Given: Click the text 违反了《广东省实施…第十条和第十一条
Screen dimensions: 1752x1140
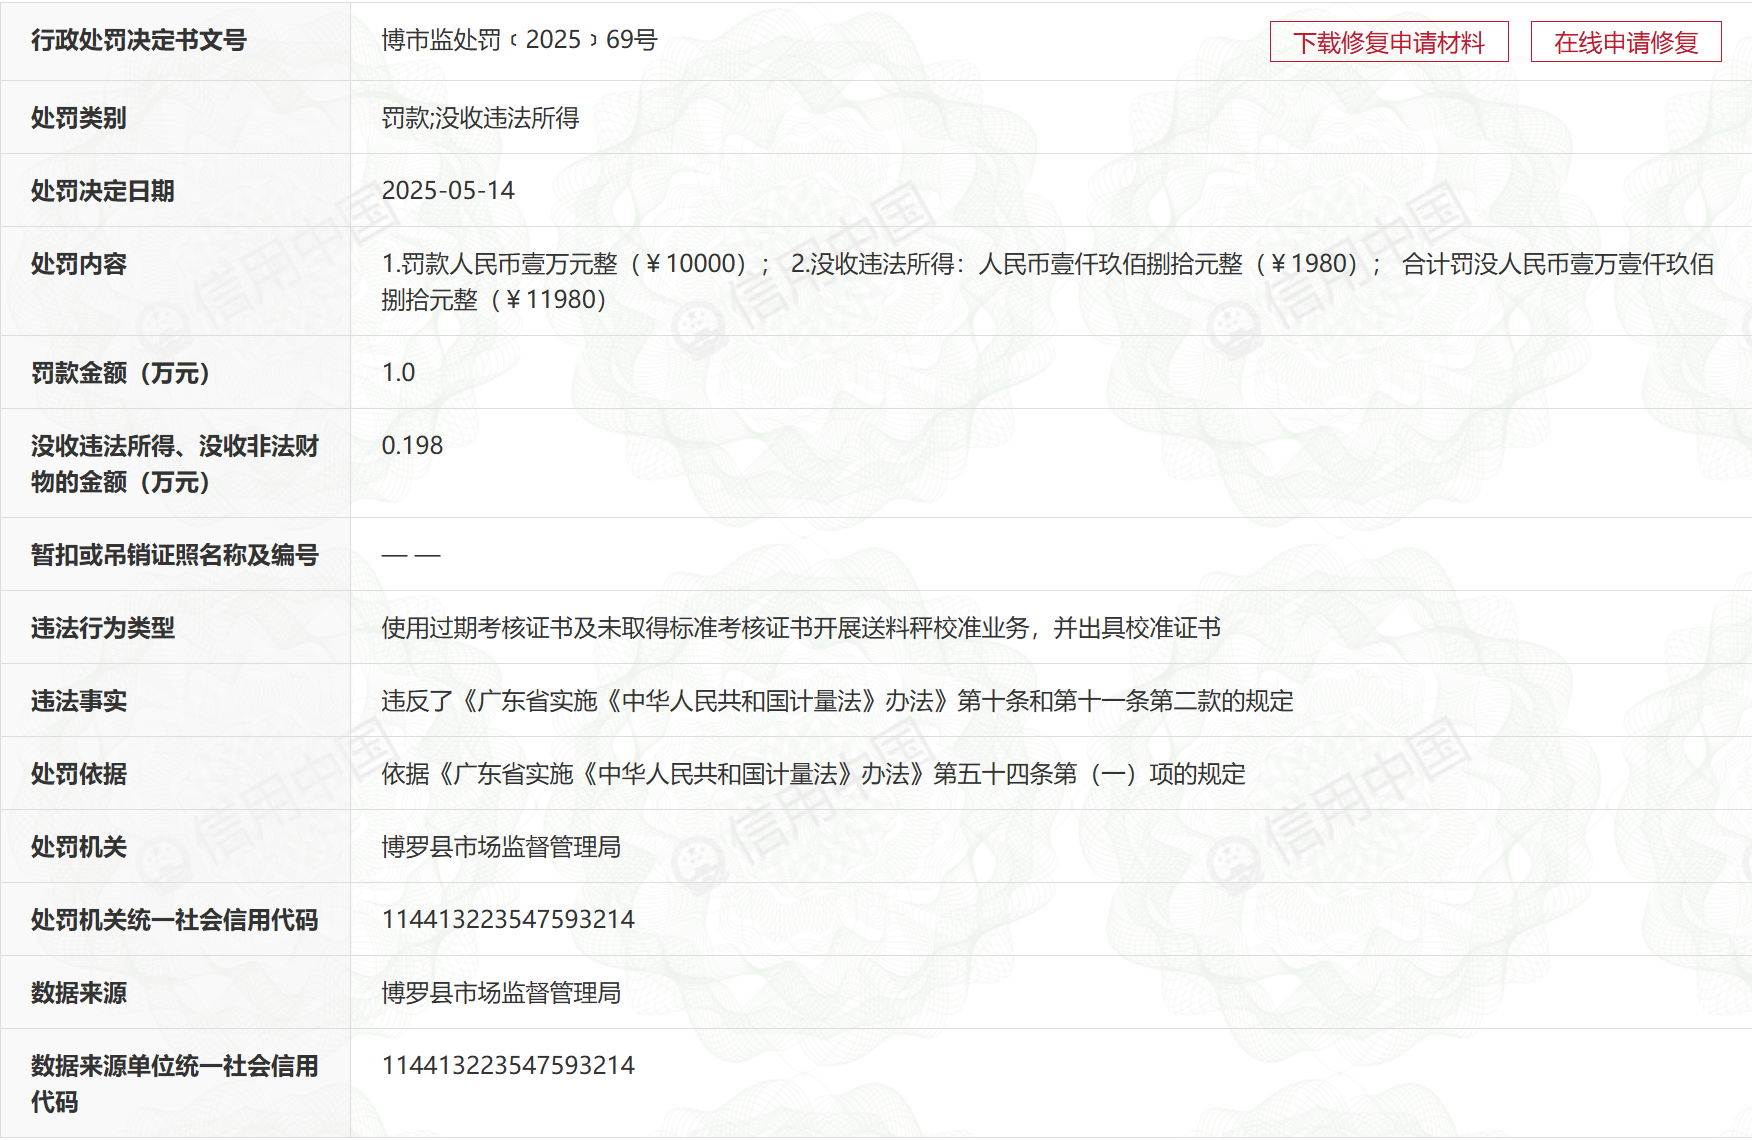Looking at the screenshot, I should tap(837, 701).
